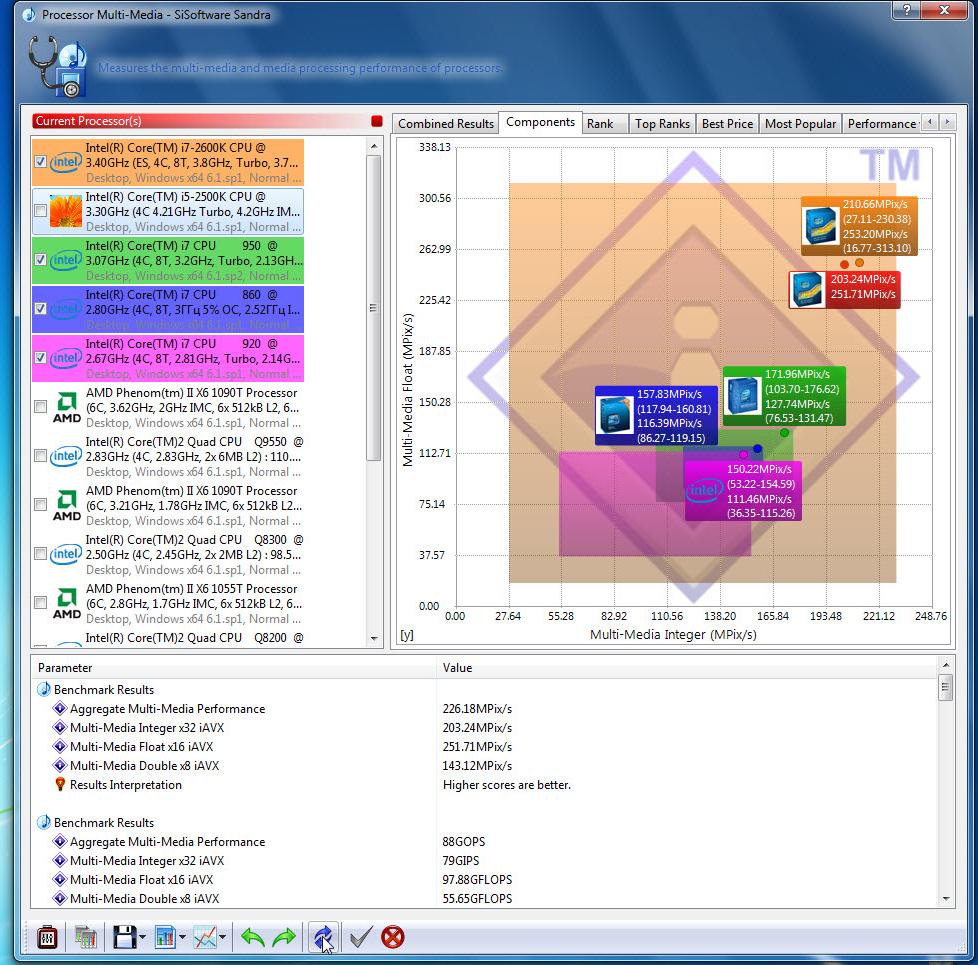Uncheck the Core i7 920 processor checkbox
Viewport: 978px width, 965px height.
pos(41,357)
